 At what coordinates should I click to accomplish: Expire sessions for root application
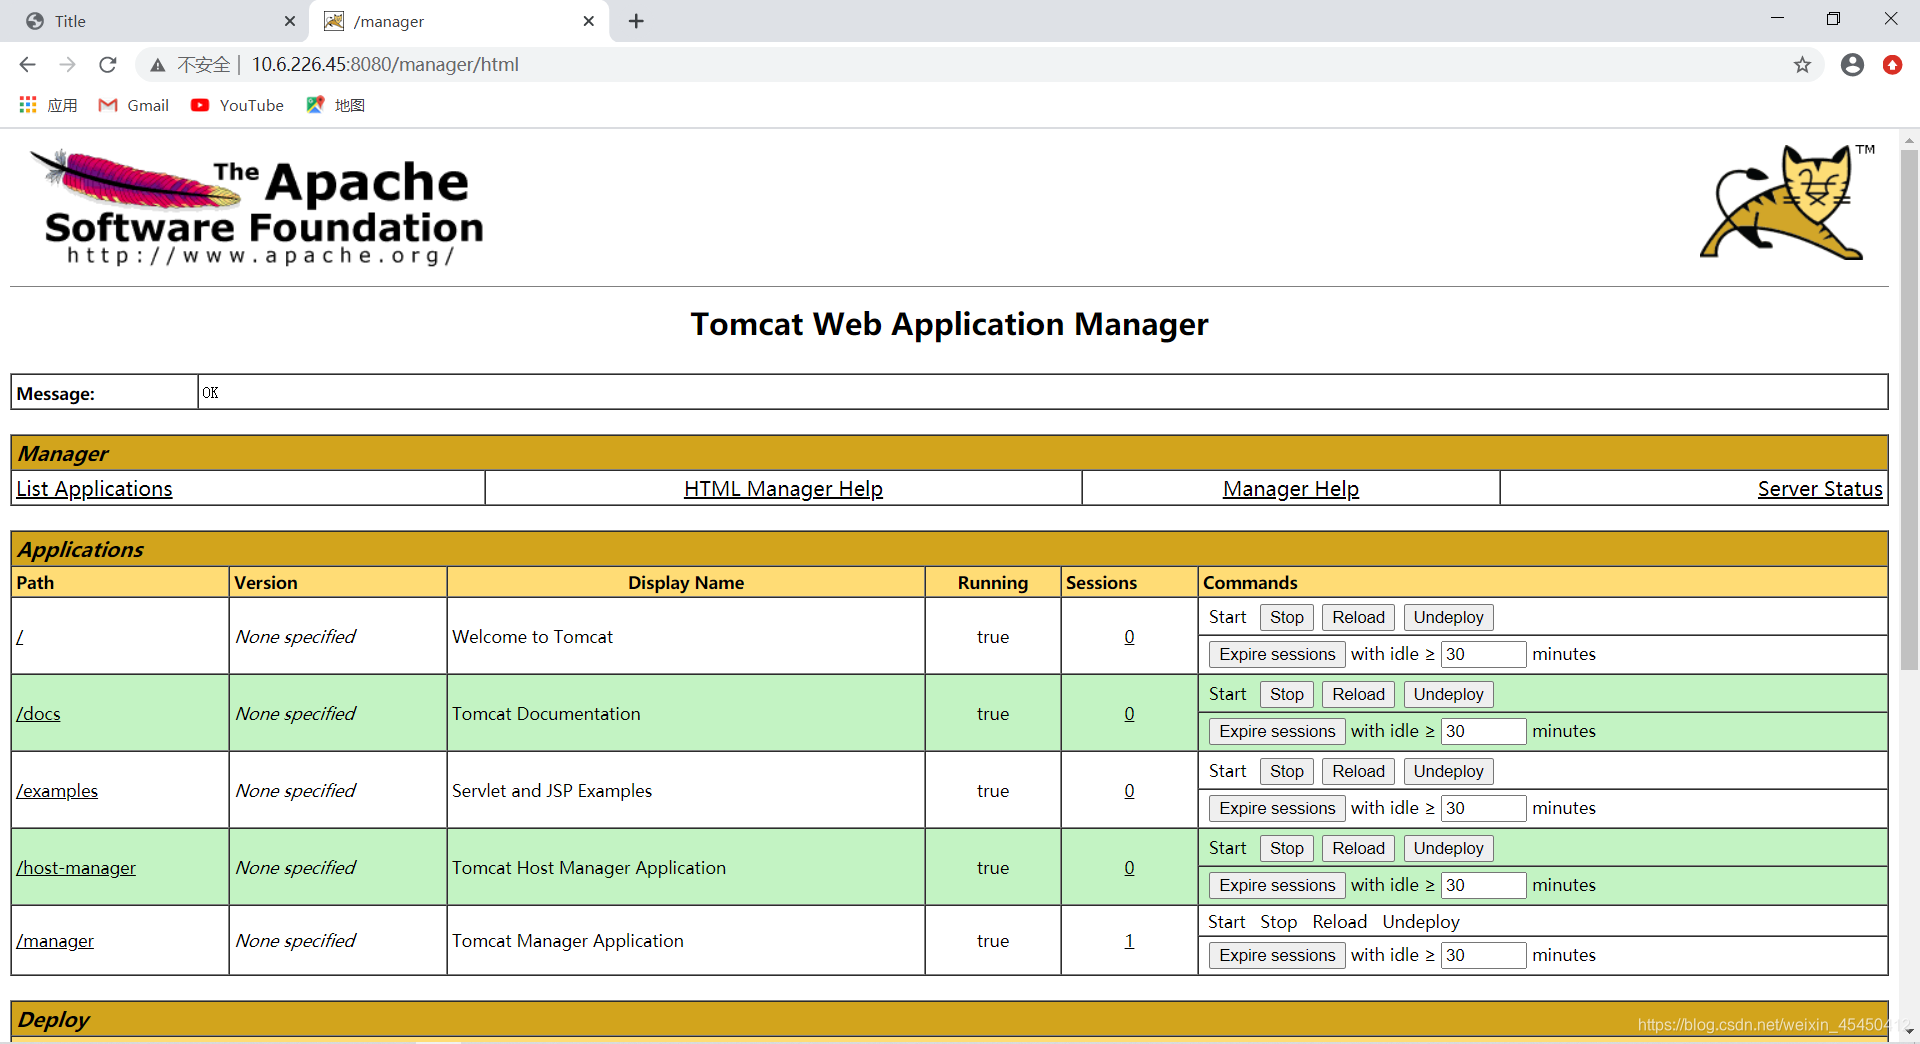1277,655
